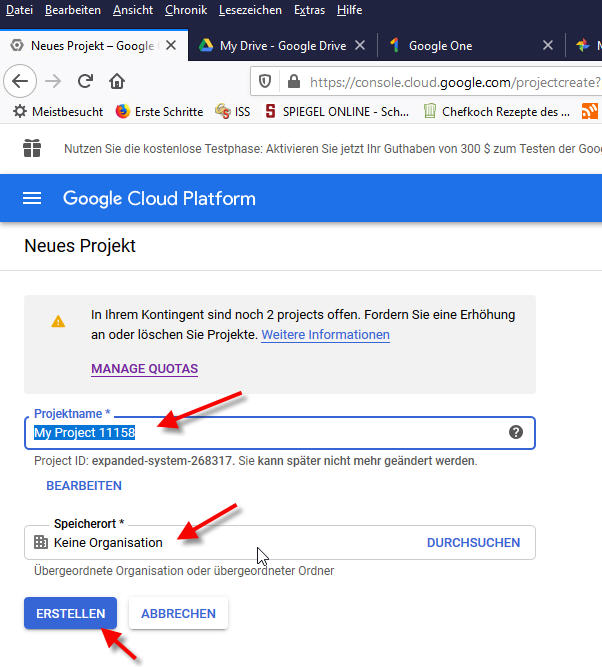Viewport: 602px width, 667px height.
Task: Click the shield tracking protection icon
Action: pos(265,81)
